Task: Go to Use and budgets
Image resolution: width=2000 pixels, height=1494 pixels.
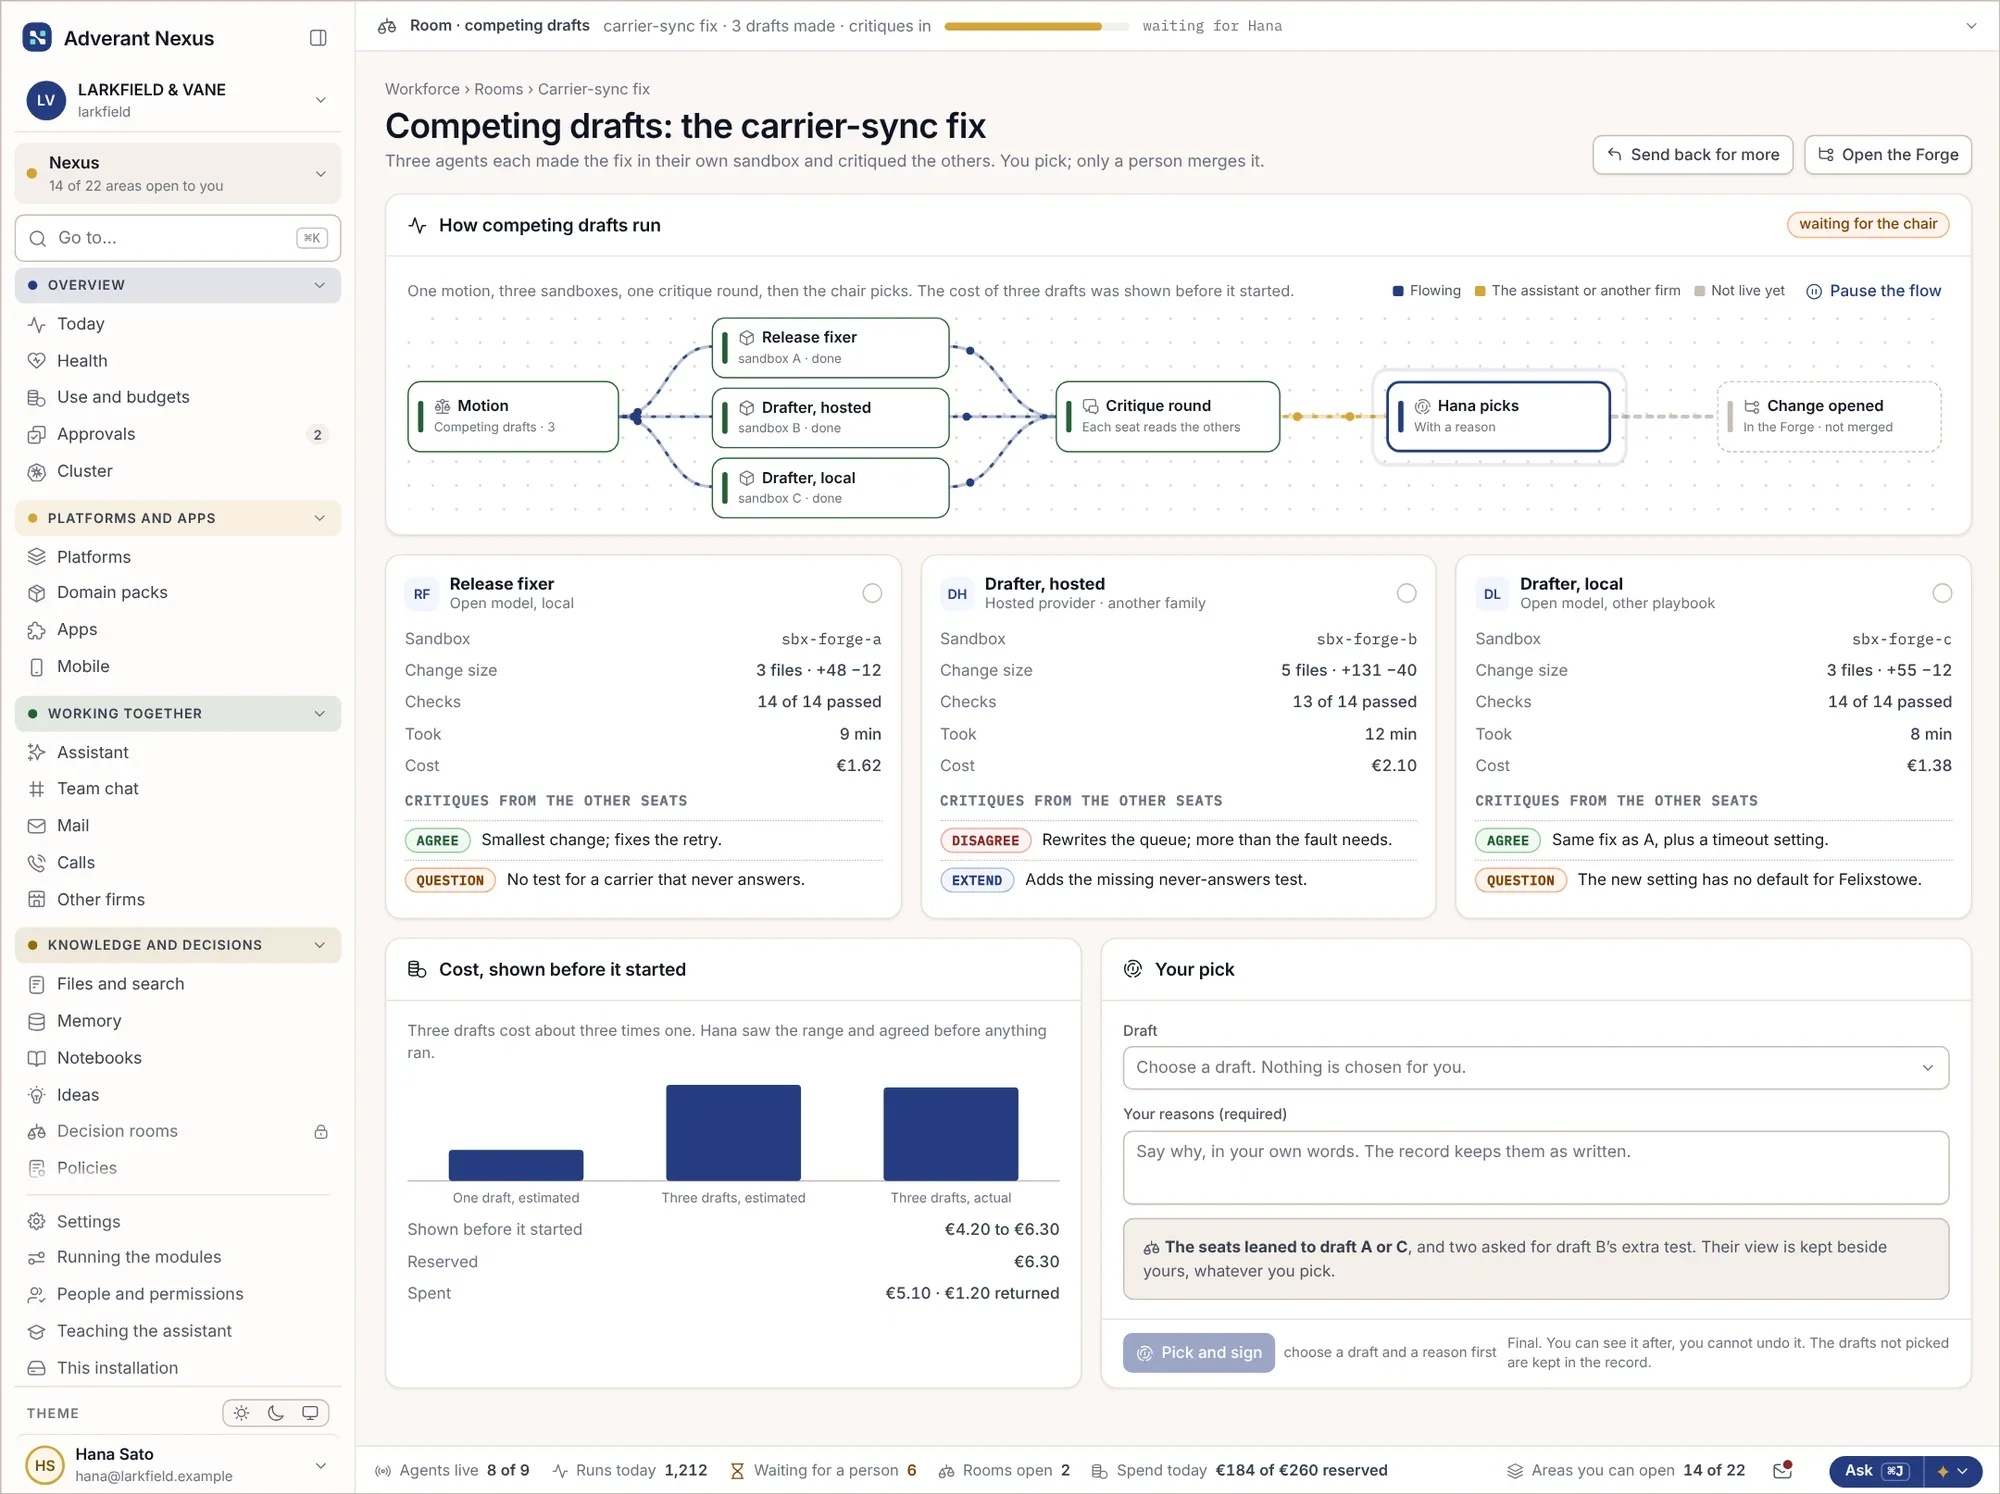Action: click(x=178, y=397)
